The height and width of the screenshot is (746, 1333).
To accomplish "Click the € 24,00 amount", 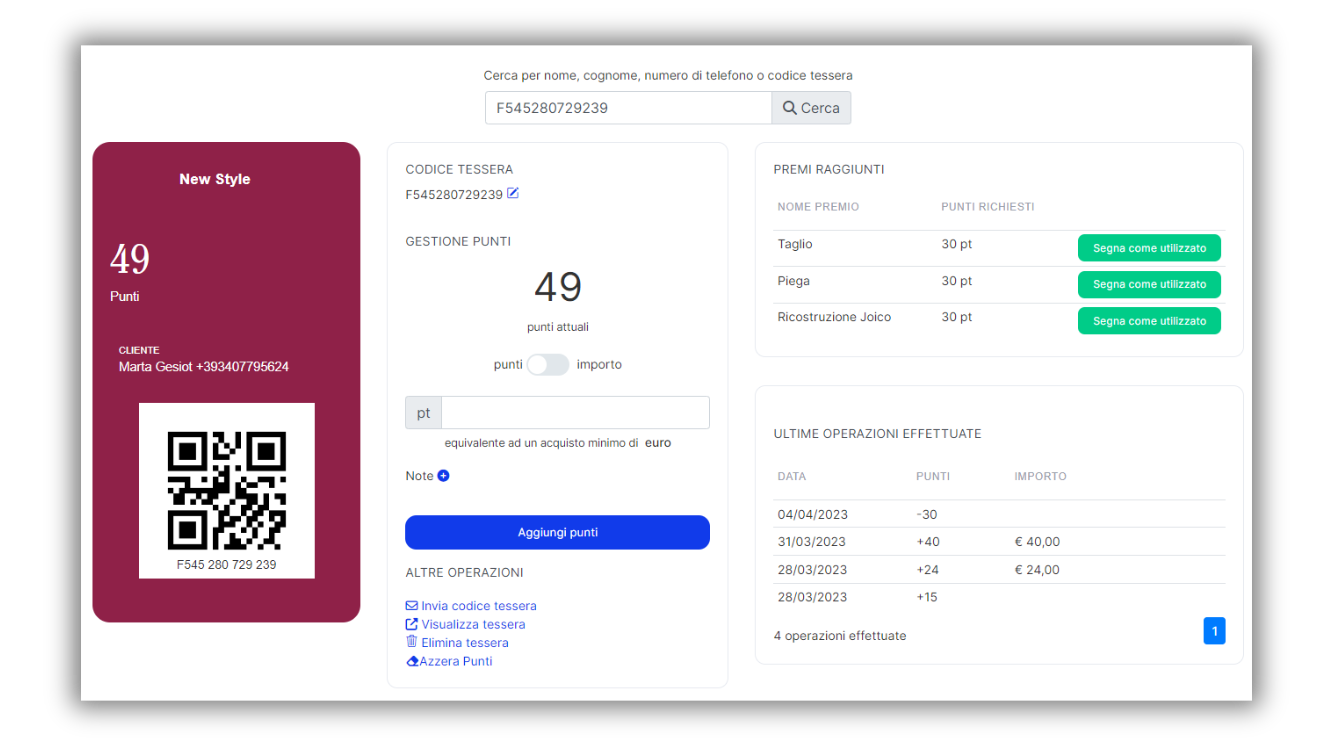I will (1037, 570).
